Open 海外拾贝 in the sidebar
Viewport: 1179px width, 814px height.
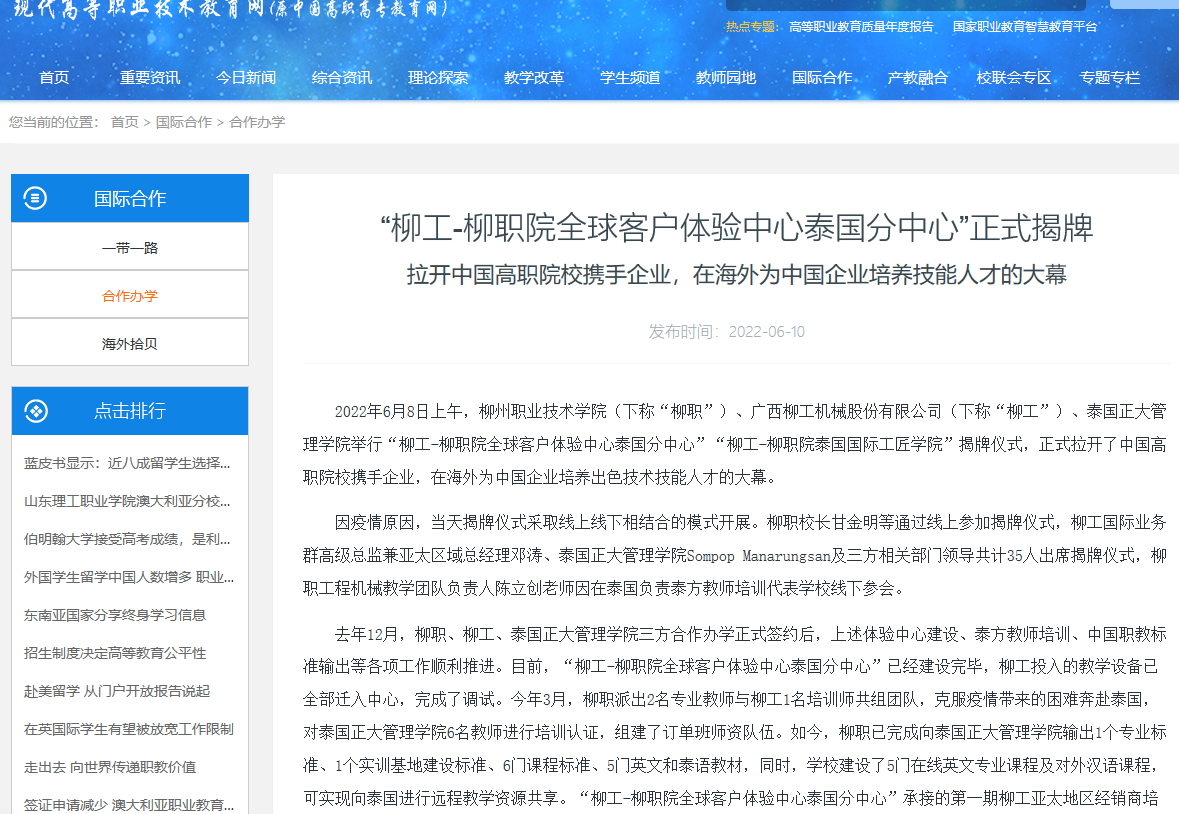130,343
